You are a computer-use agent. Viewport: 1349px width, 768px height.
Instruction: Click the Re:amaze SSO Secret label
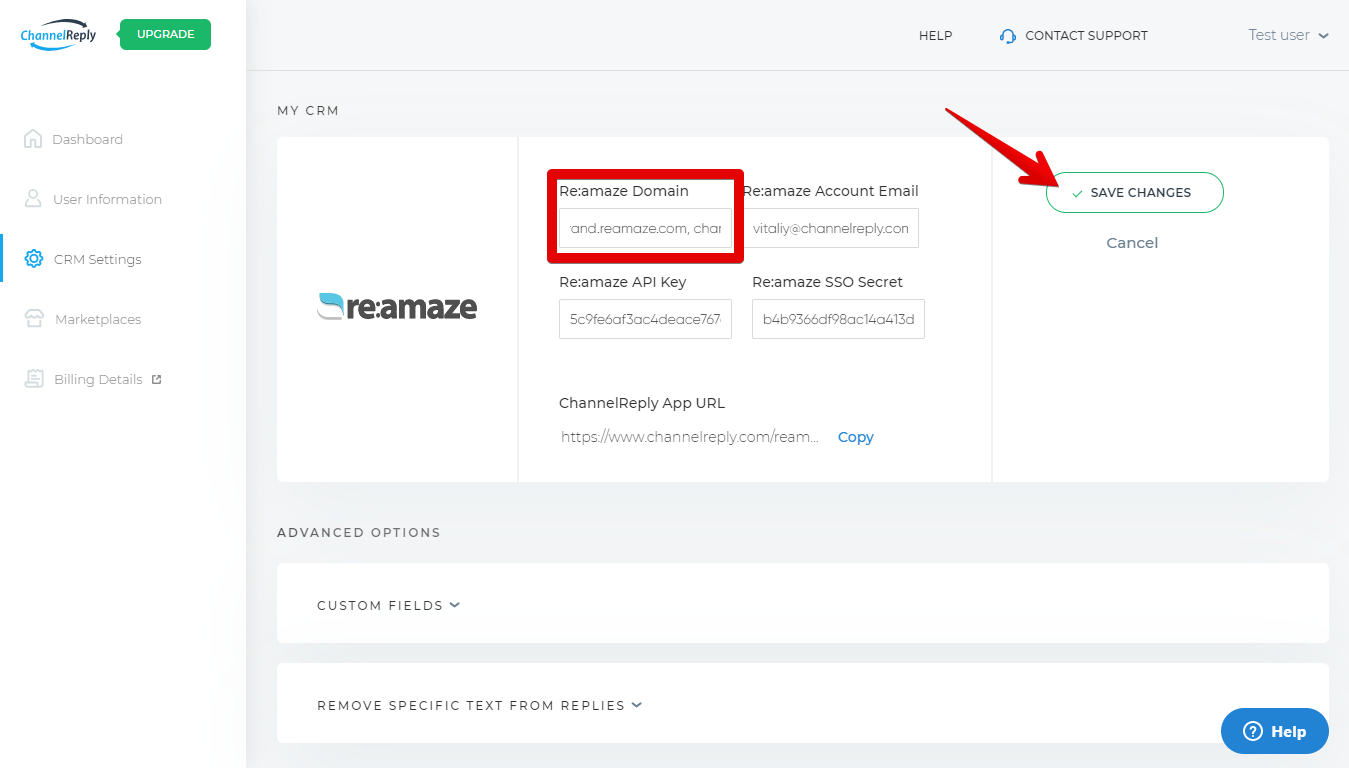point(828,282)
